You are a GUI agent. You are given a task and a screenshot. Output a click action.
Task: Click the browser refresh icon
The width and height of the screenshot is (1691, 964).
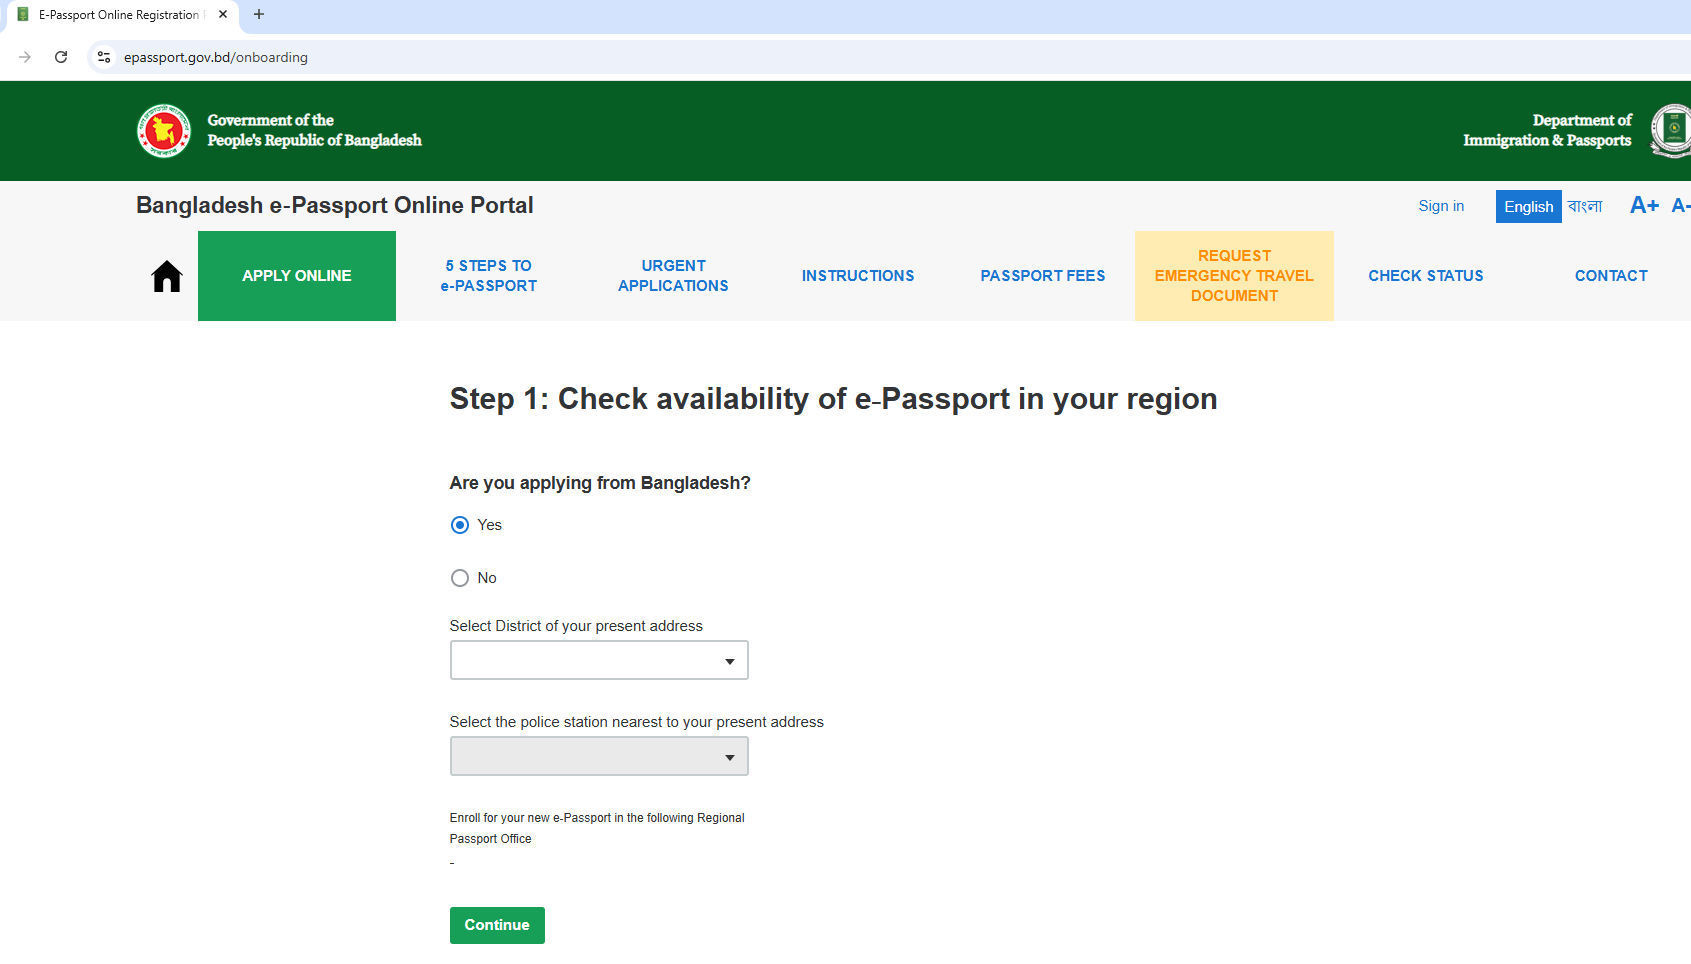(x=61, y=57)
